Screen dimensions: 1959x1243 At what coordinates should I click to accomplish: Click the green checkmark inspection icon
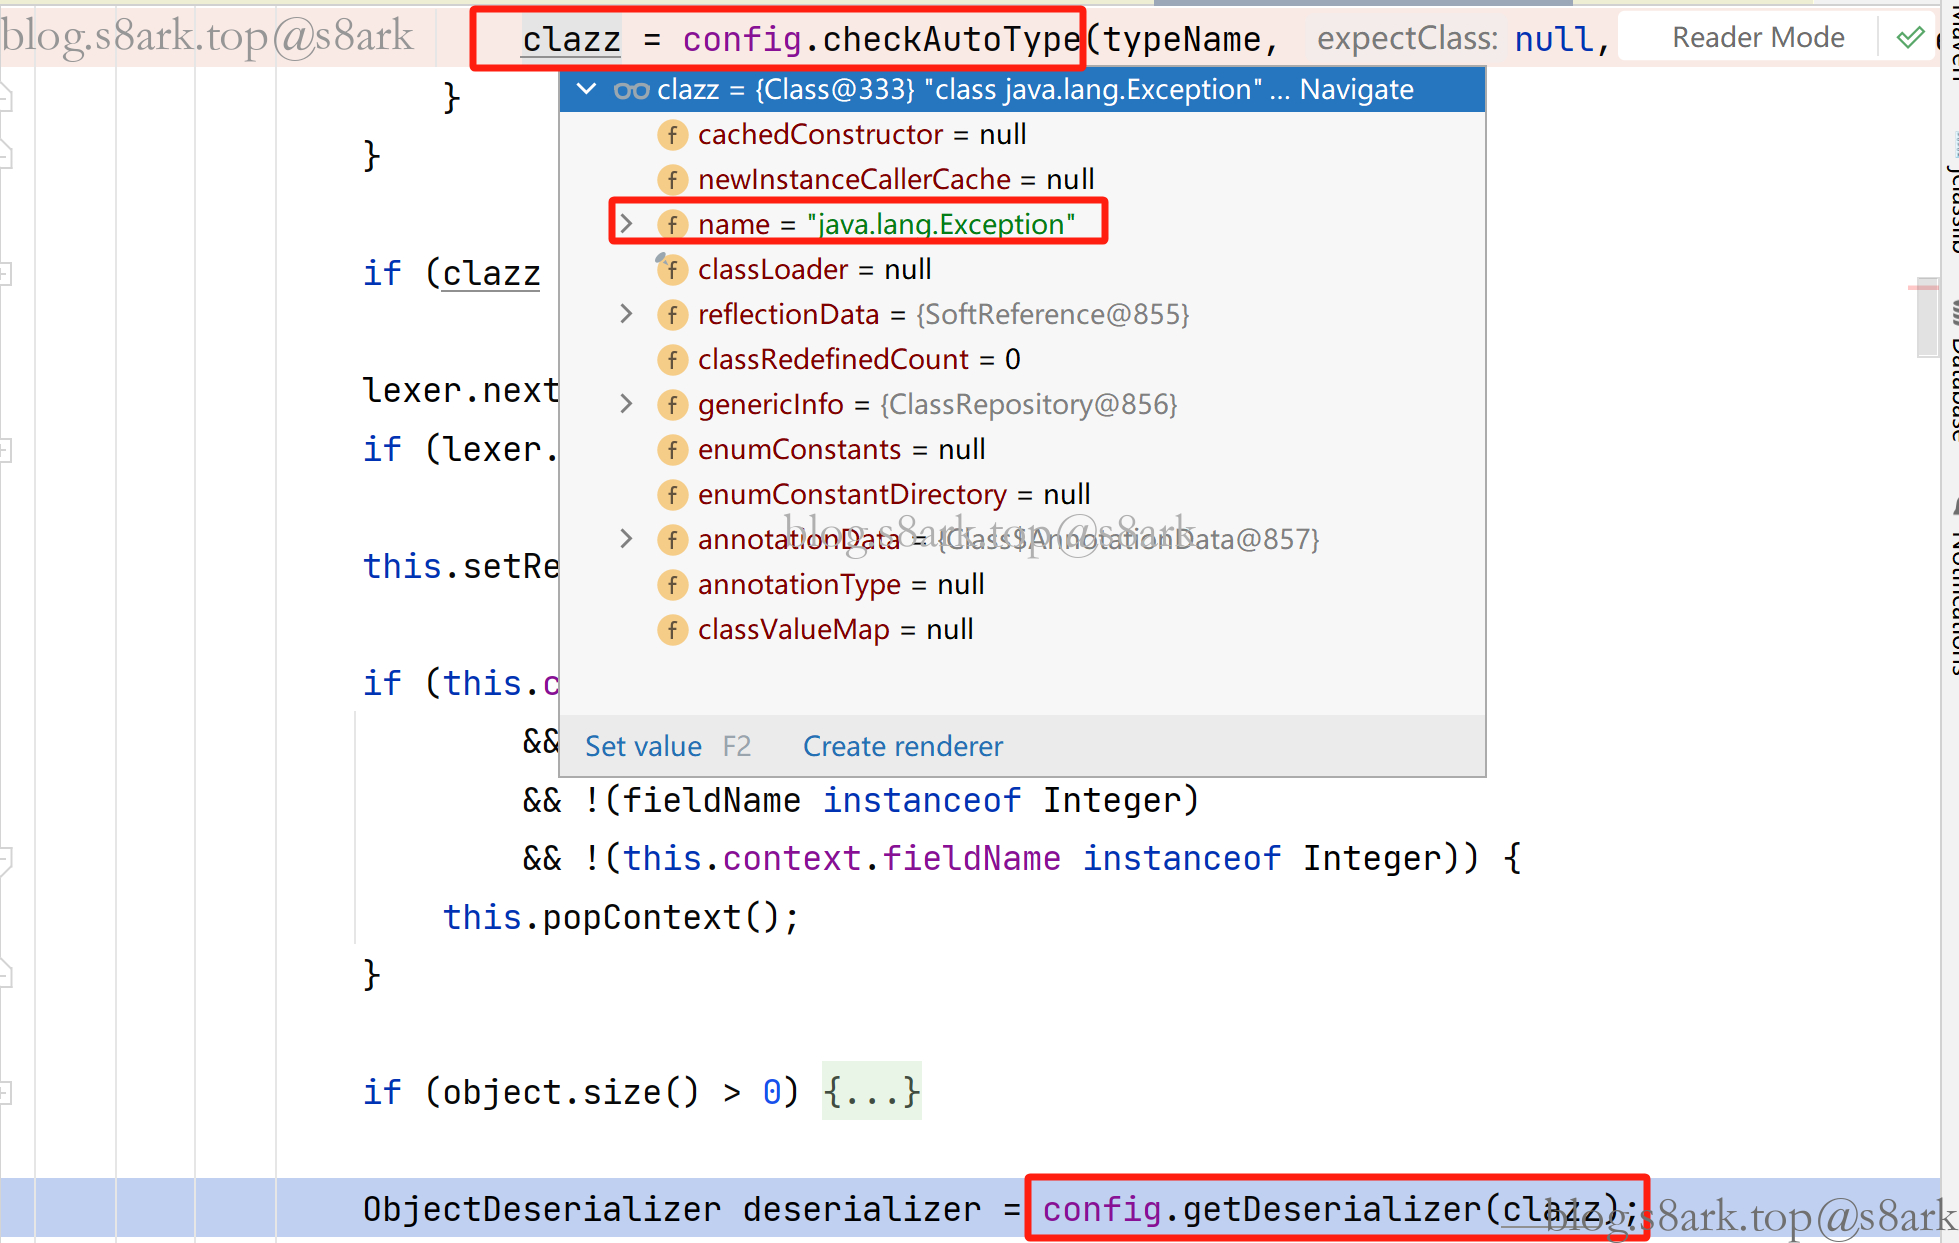[x=1910, y=38]
